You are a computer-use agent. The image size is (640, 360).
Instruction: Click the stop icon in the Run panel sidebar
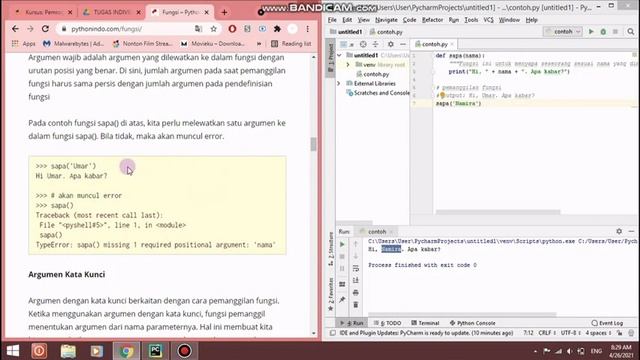tap(342, 256)
